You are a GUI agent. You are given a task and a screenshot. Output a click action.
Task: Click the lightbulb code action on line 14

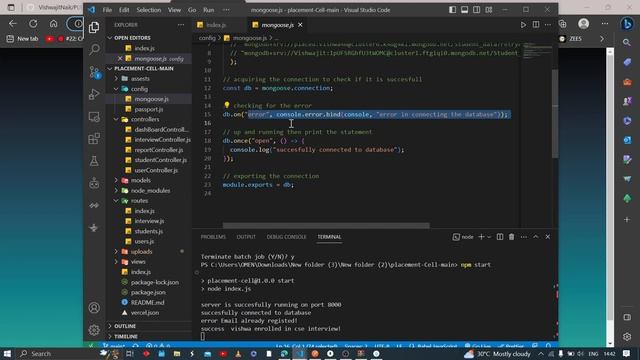(x=227, y=105)
